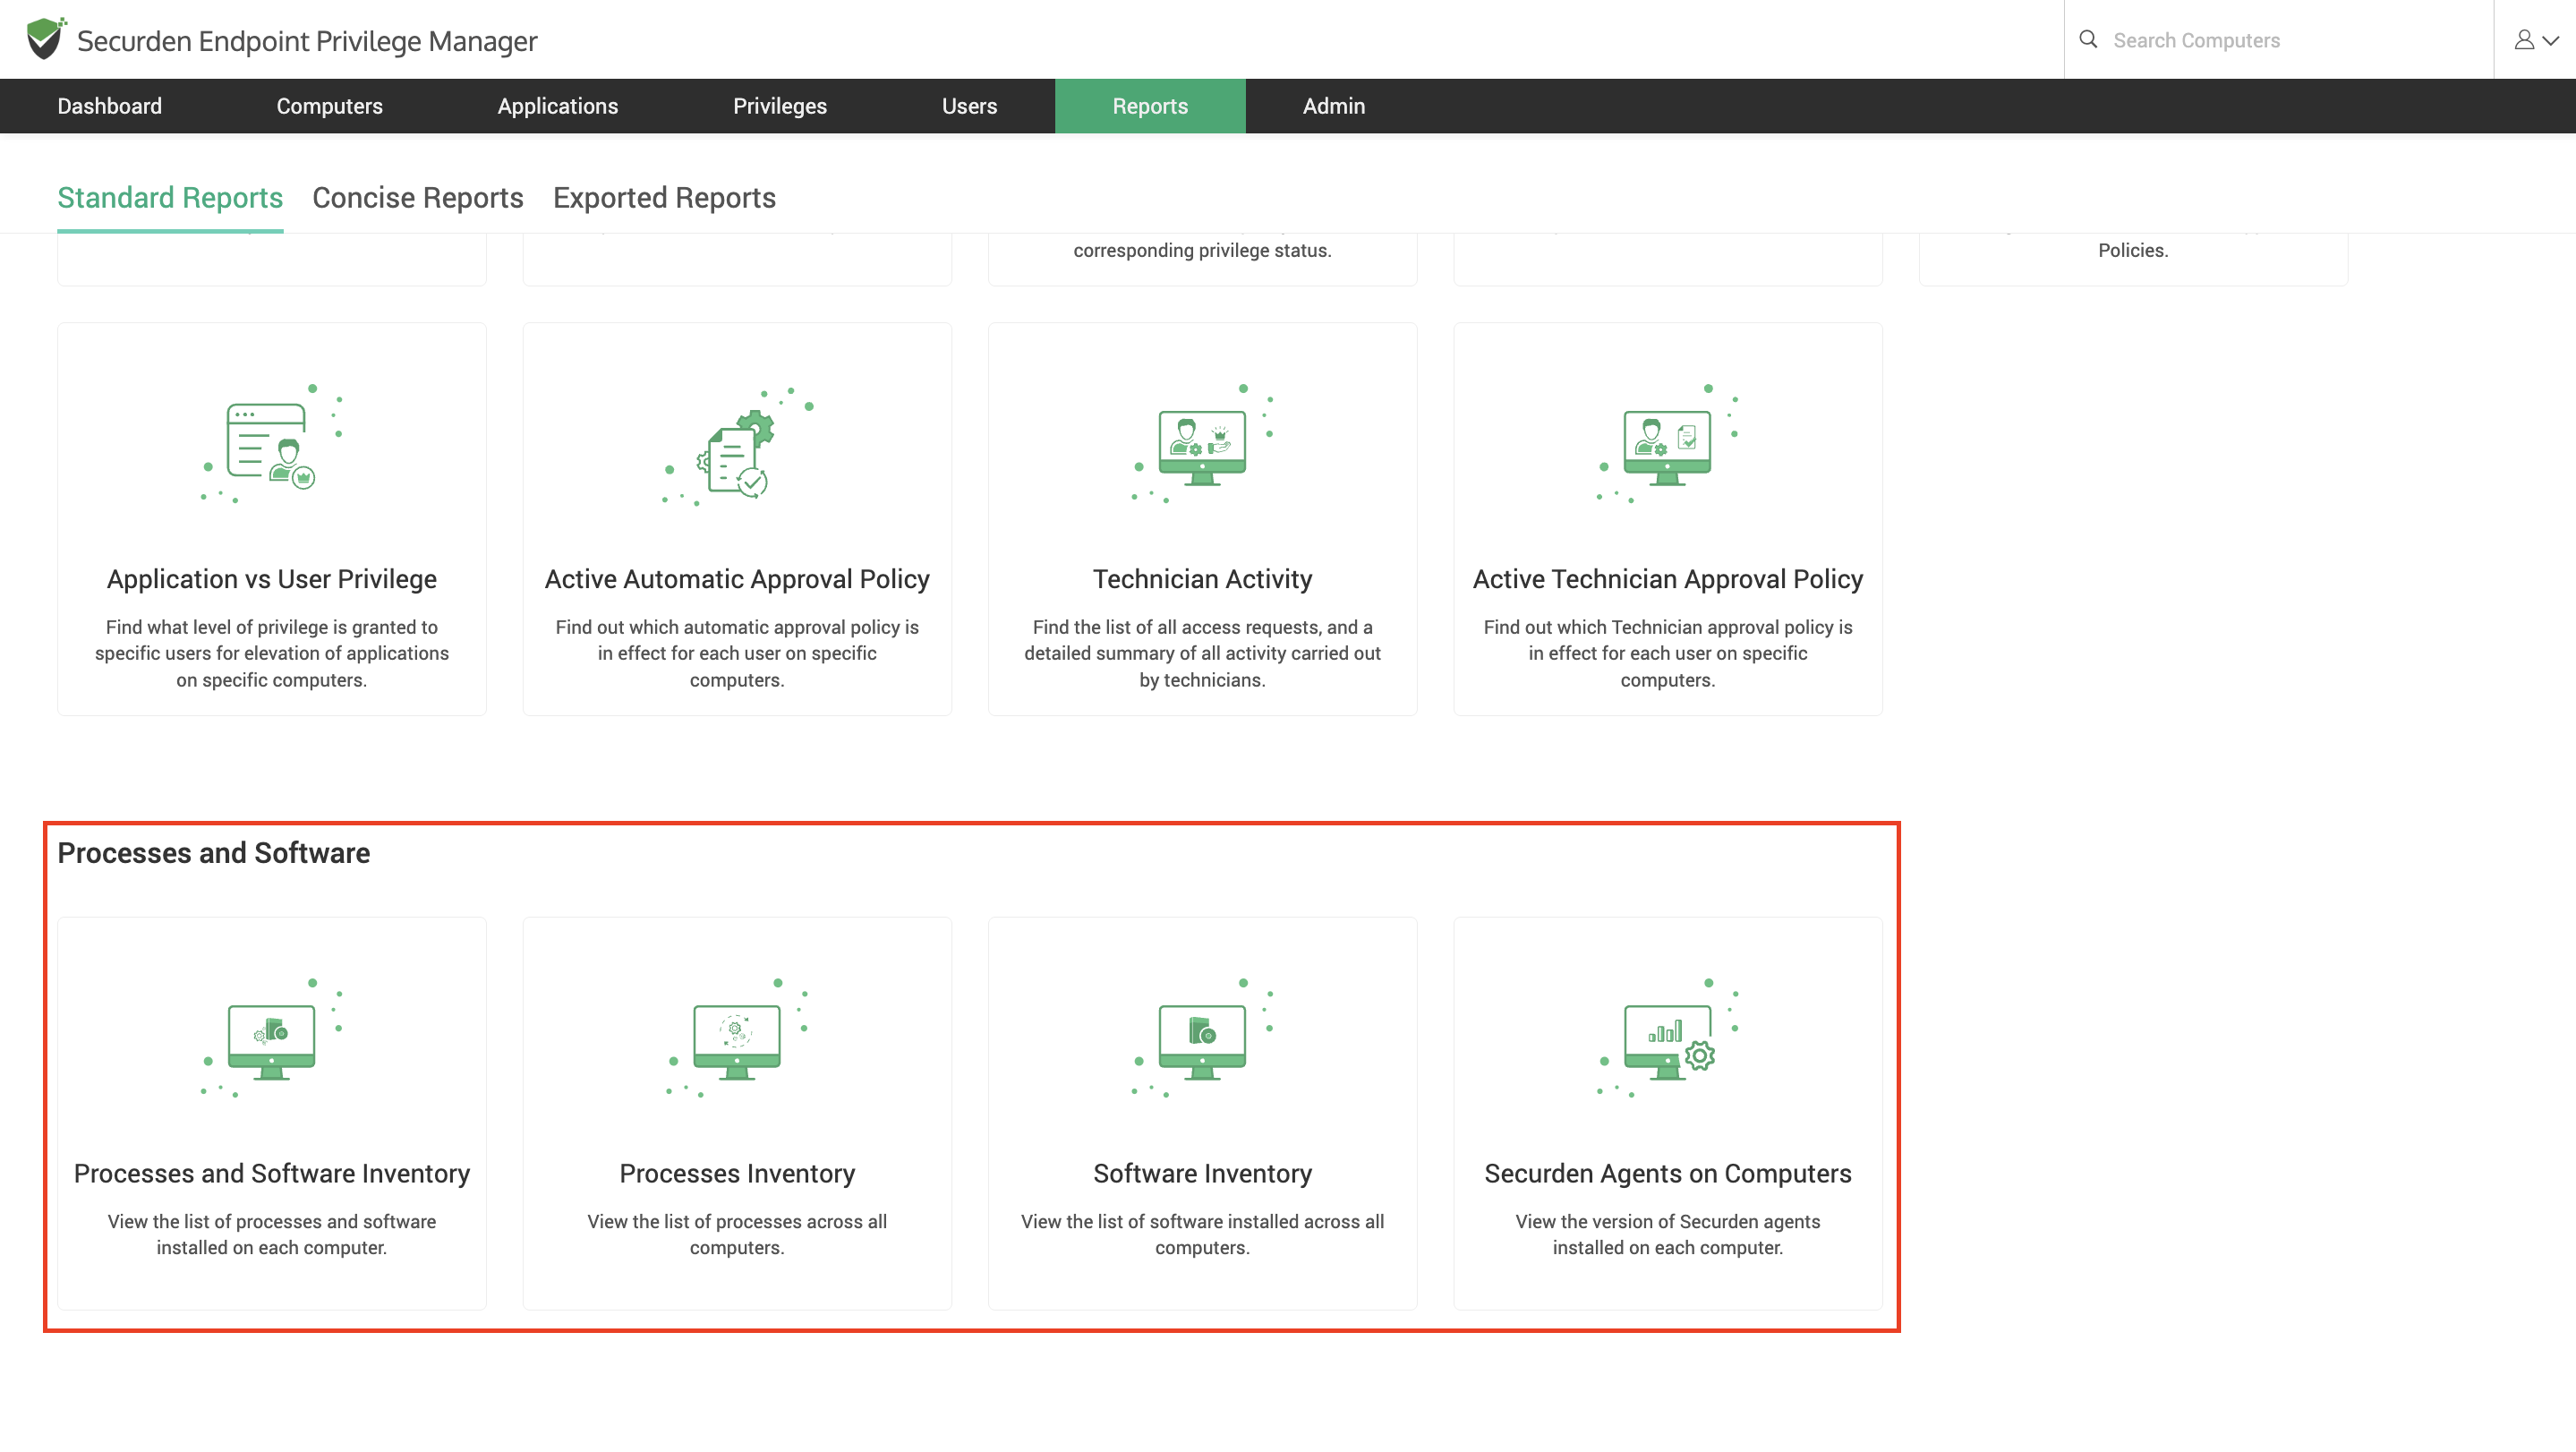Click description 'Find the list of all access requests'
Screen dimensions: 2576x1452
click(x=1202, y=653)
